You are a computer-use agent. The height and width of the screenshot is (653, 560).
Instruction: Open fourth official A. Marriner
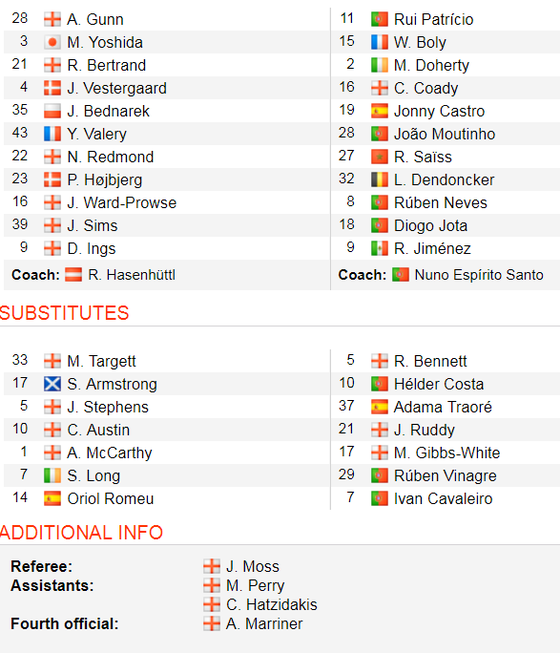[264, 624]
